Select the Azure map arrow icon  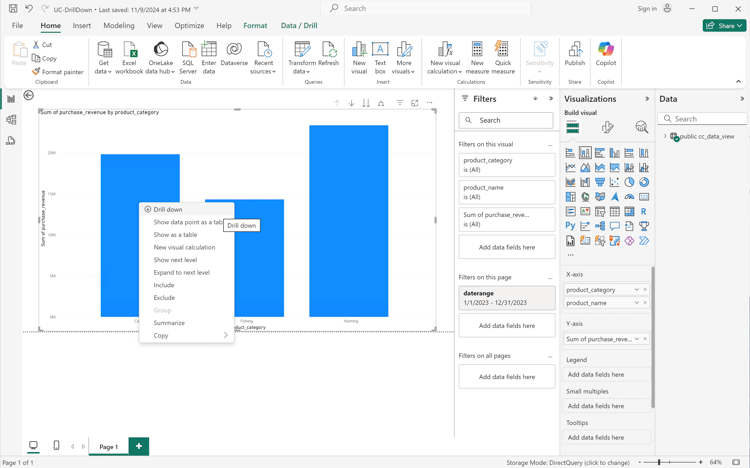[x=615, y=197]
